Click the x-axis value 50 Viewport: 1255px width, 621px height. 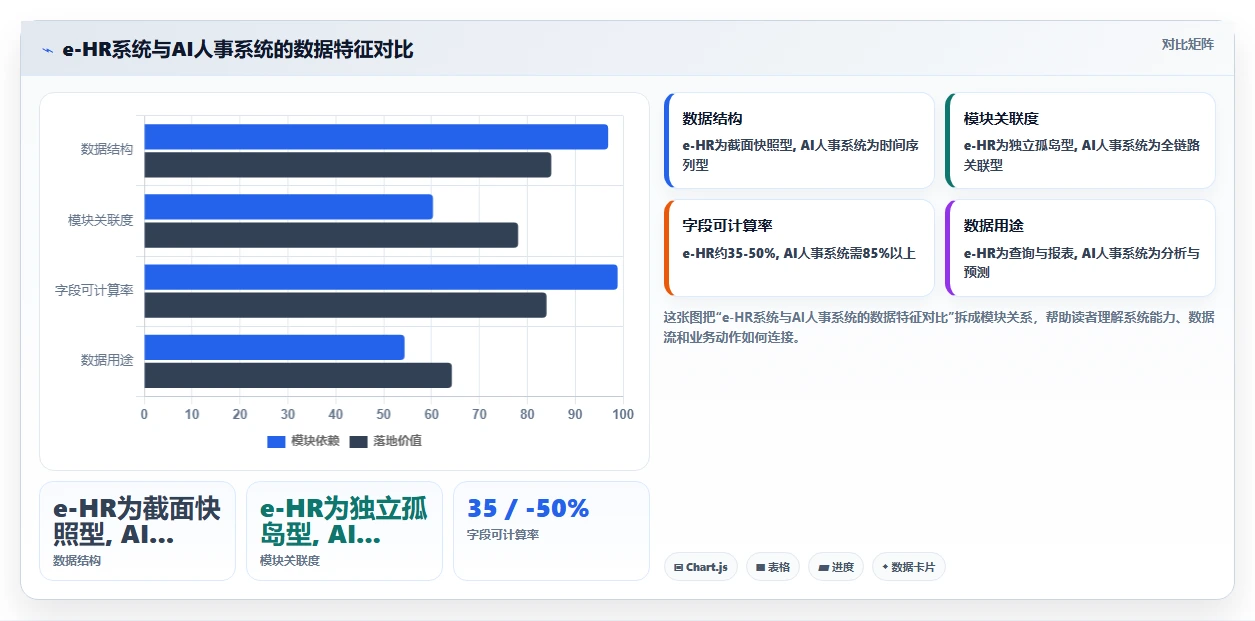(x=384, y=414)
